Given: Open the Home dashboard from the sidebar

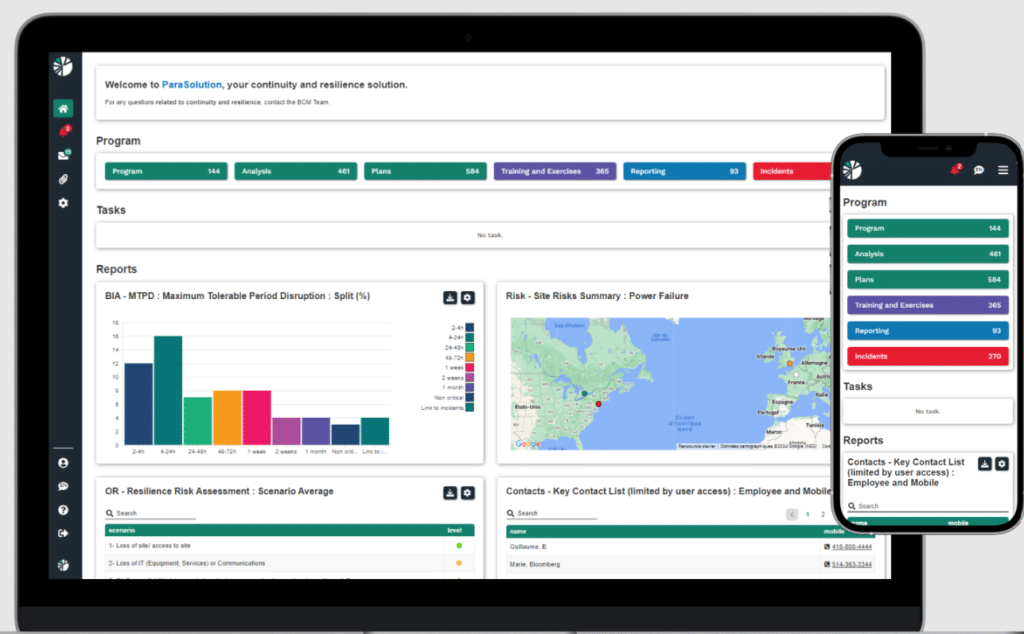Looking at the screenshot, I should click(62, 107).
